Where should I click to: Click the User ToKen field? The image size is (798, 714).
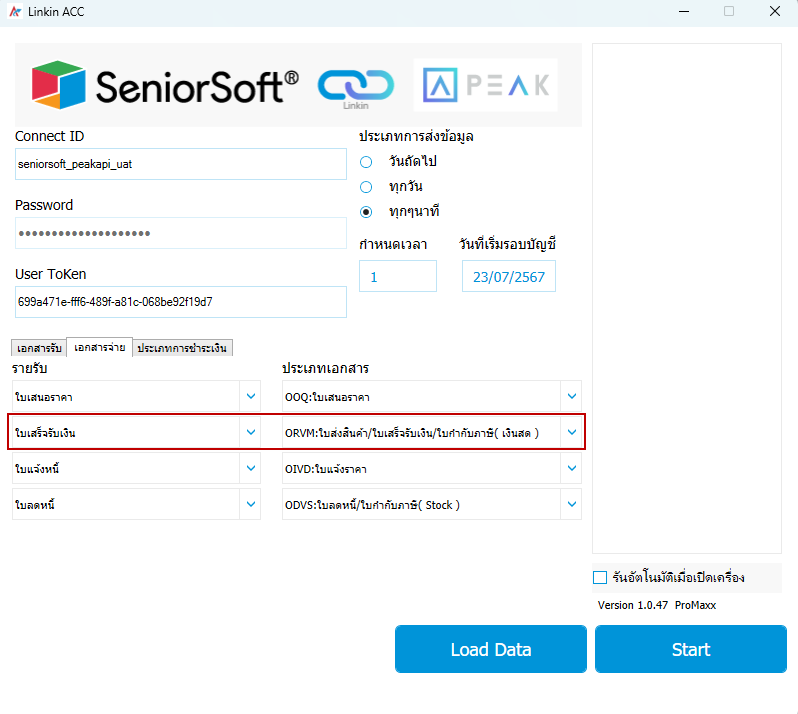(x=181, y=302)
